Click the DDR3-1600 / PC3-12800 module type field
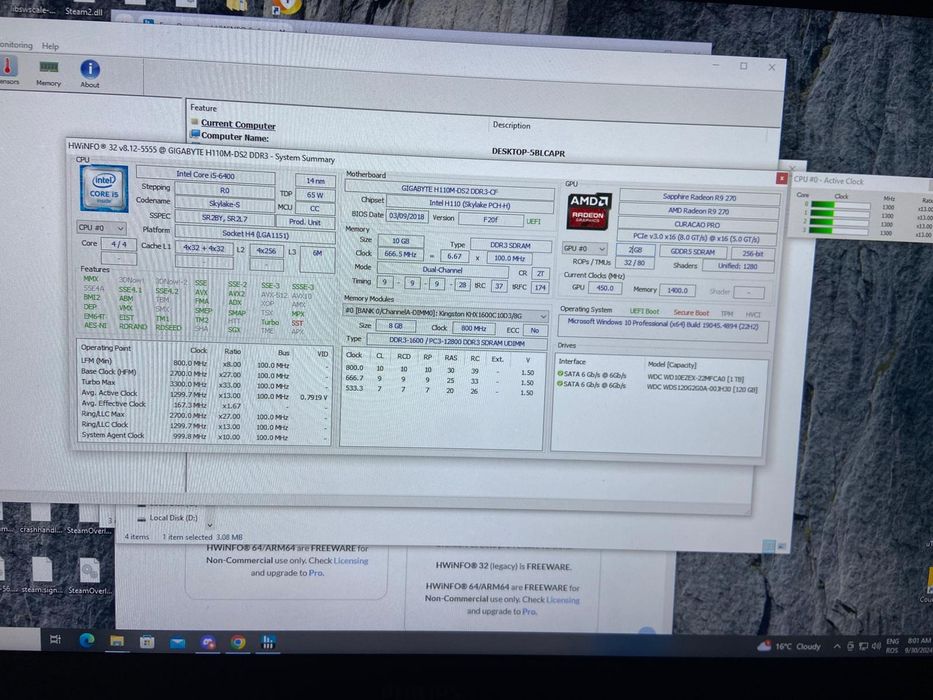933x700 pixels. [456, 343]
